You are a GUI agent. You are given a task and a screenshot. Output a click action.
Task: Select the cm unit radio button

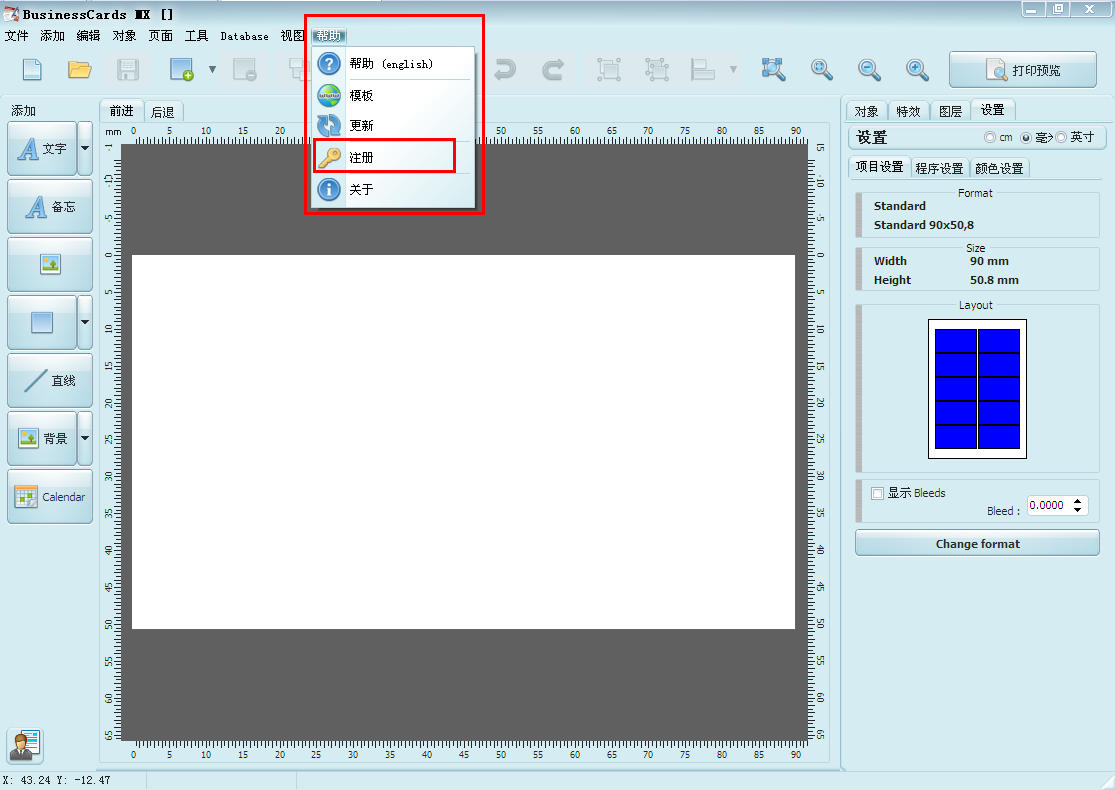coord(990,137)
